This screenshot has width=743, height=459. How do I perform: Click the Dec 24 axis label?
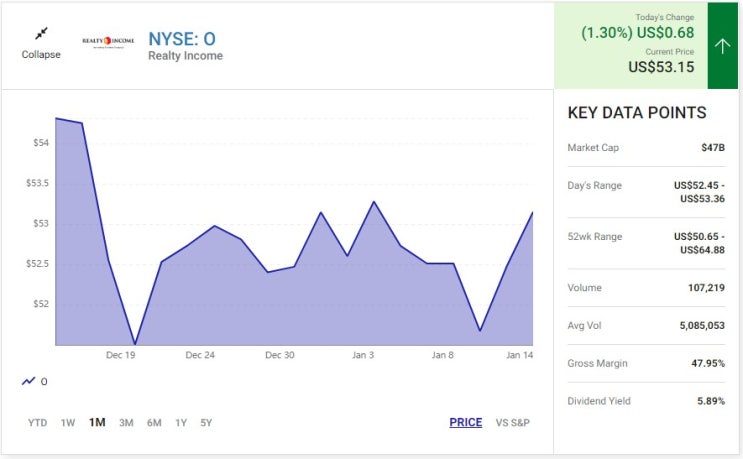[x=200, y=355]
